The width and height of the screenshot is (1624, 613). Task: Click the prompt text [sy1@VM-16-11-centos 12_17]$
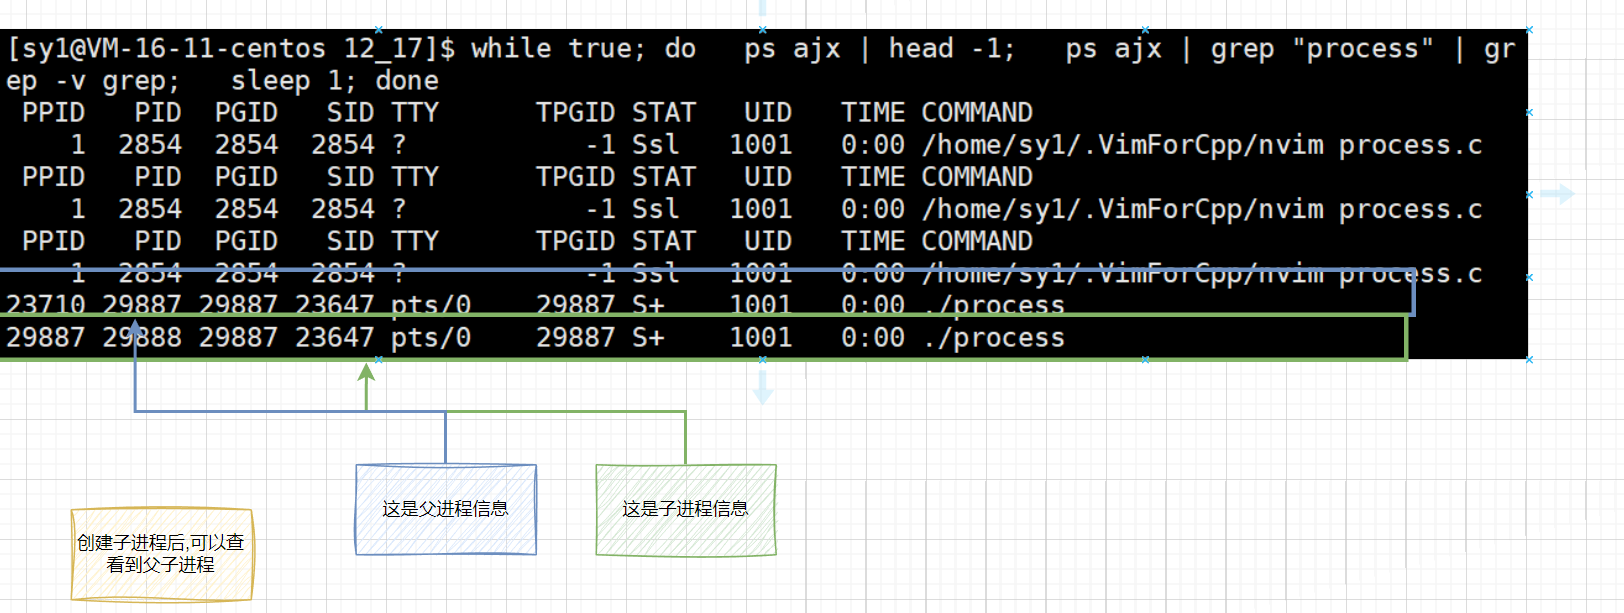pos(231,48)
